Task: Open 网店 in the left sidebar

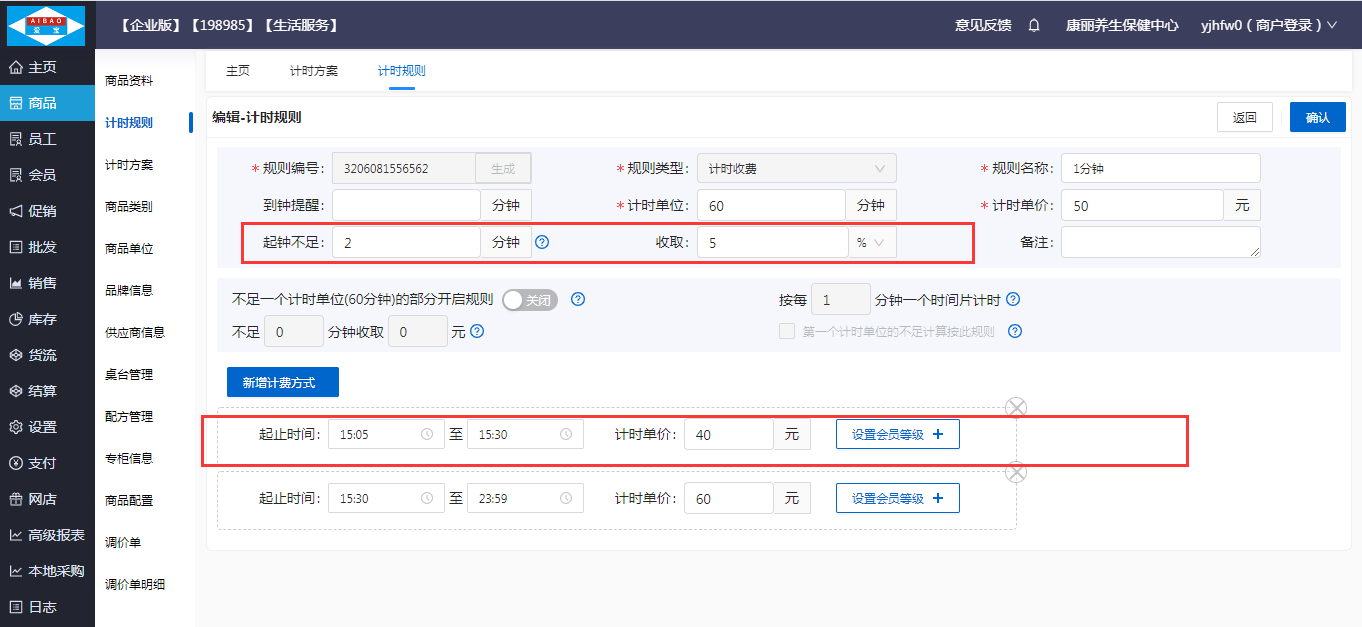Action: click(x=47, y=499)
